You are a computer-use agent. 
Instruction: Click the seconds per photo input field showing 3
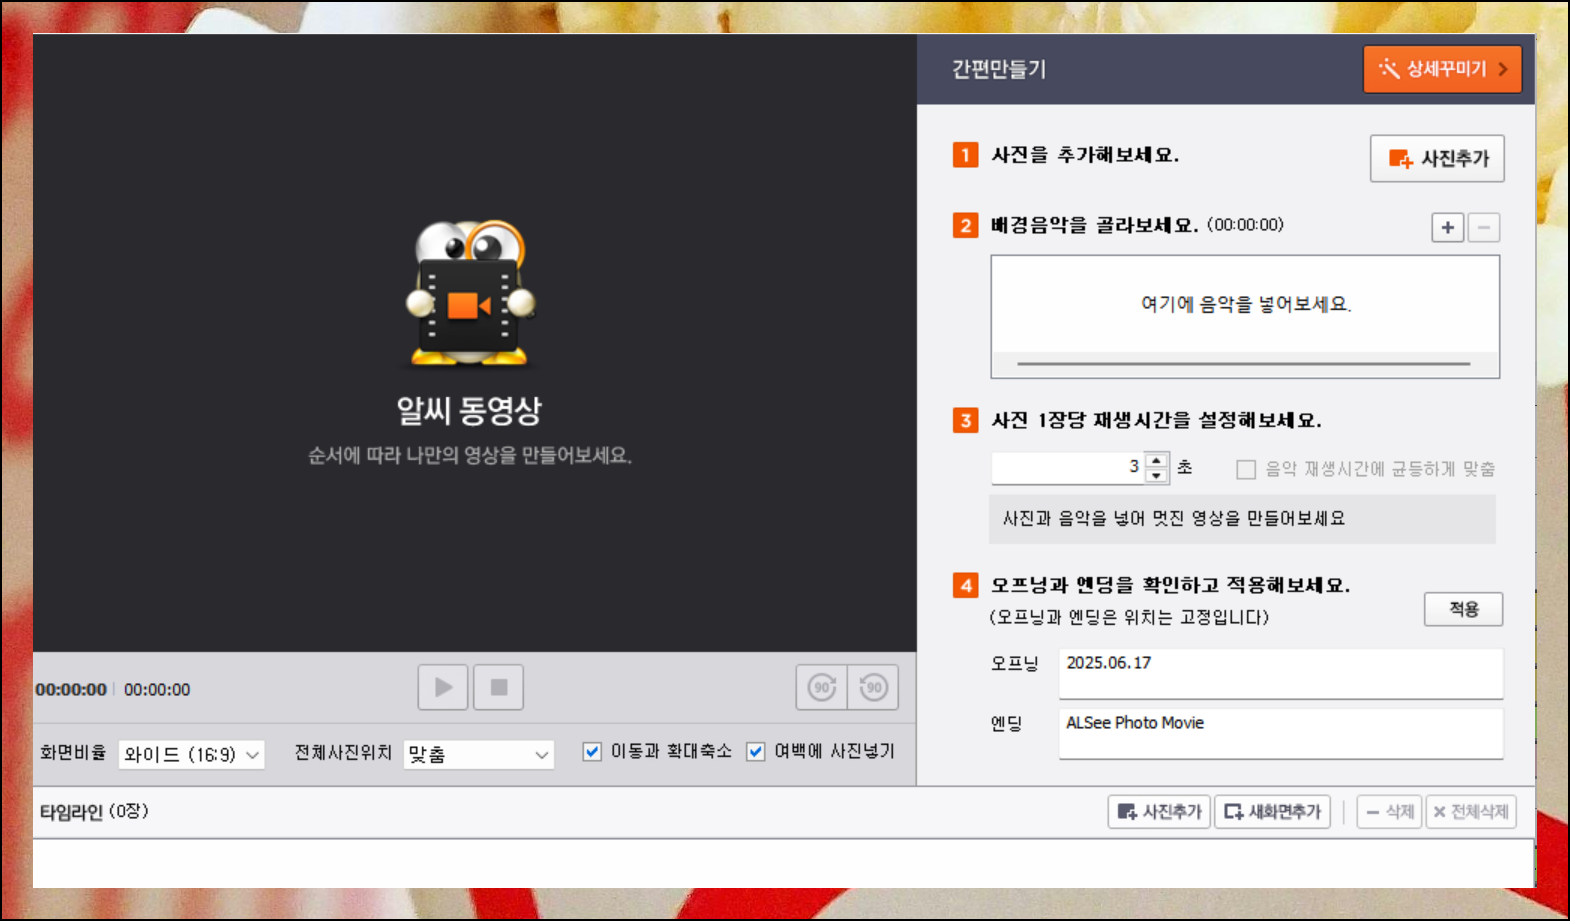[x=1067, y=467]
